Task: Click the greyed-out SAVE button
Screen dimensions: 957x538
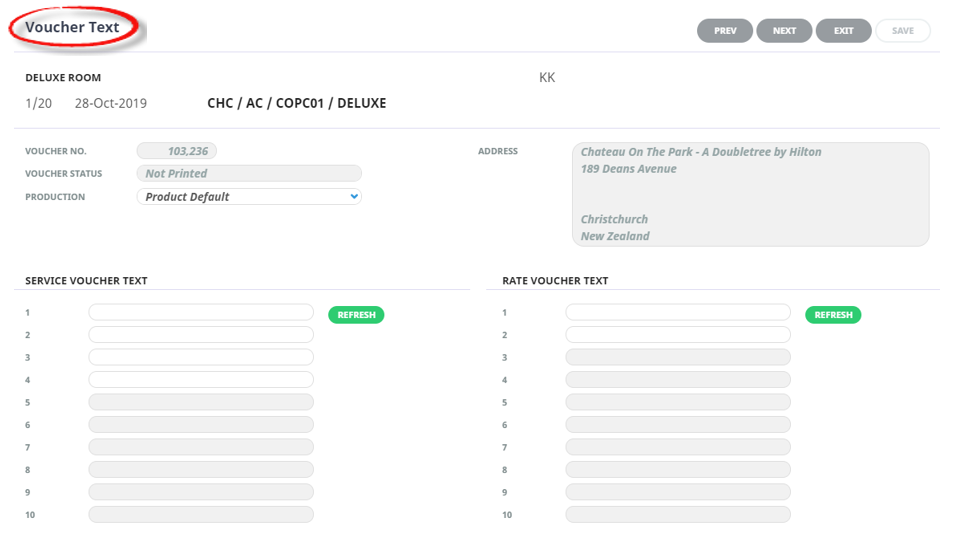Action: click(x=902, y=31)
